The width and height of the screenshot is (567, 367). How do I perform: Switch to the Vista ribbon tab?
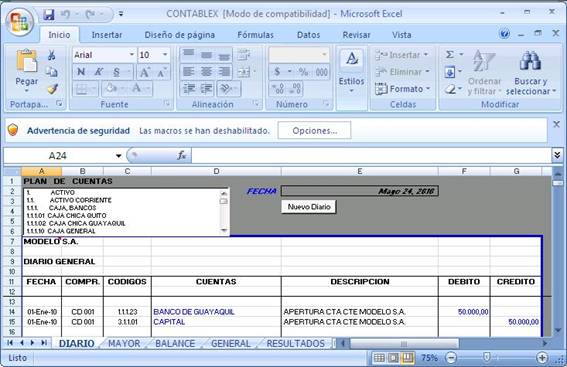pos(402,35)
